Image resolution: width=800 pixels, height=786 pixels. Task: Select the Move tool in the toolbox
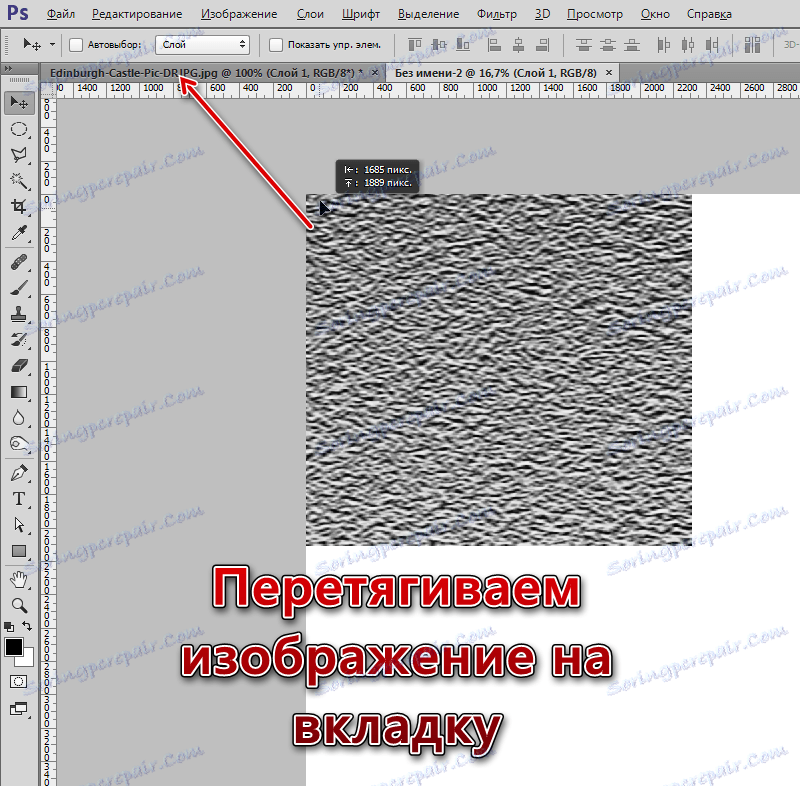click(x=19, y=103)
